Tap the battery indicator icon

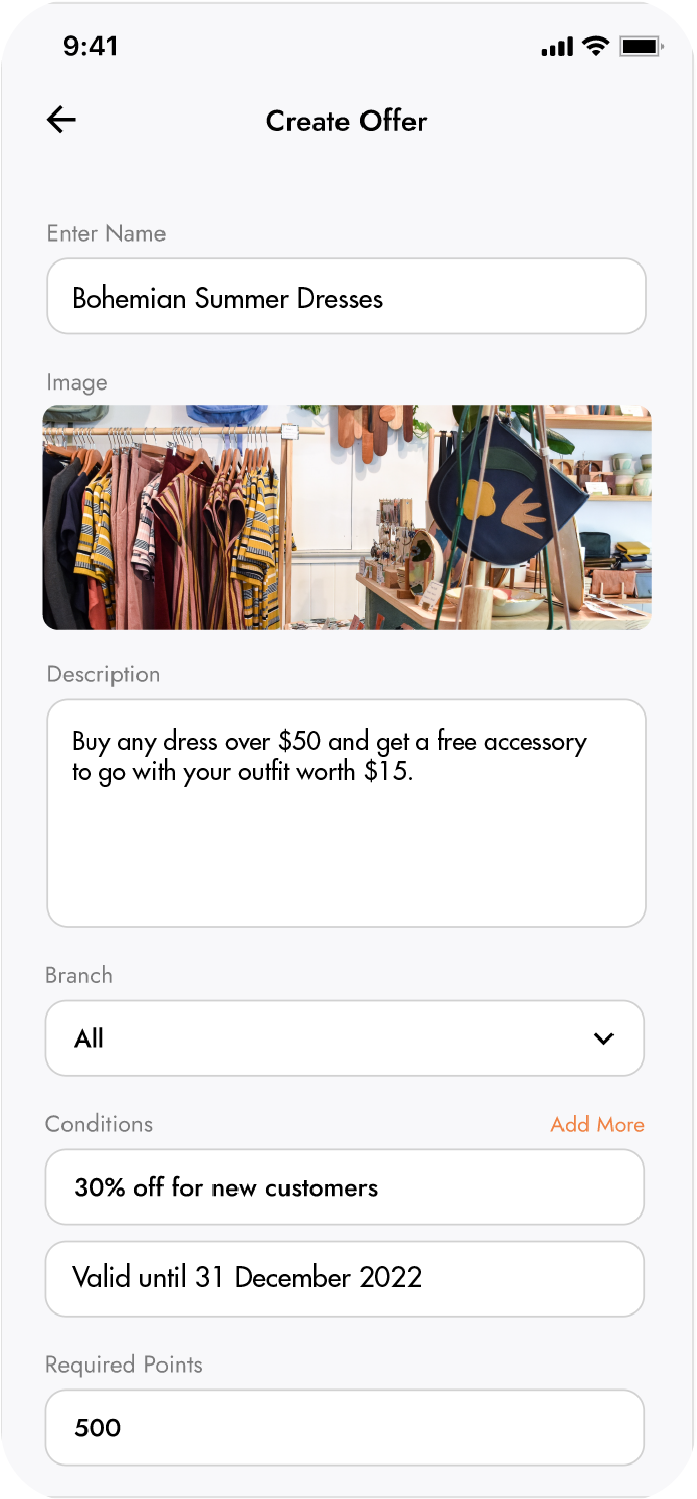coord(641,46)
